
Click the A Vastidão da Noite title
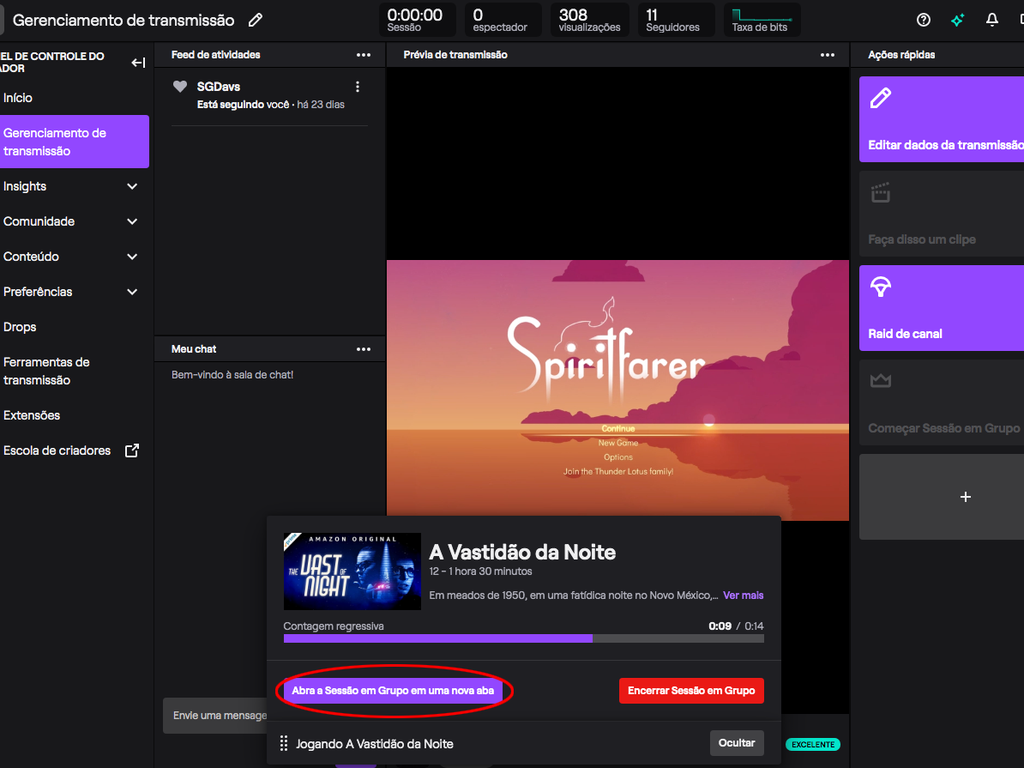[x=522, y=552]
